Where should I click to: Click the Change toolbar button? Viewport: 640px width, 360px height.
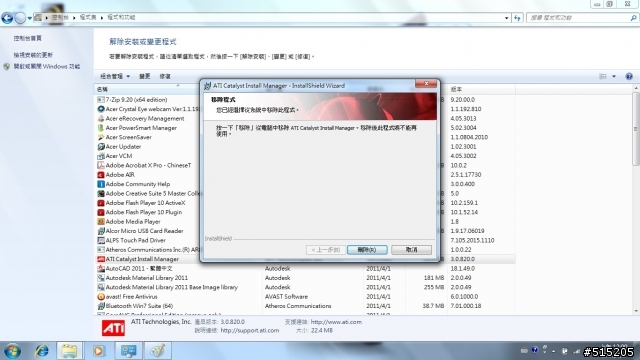[144, 76]
